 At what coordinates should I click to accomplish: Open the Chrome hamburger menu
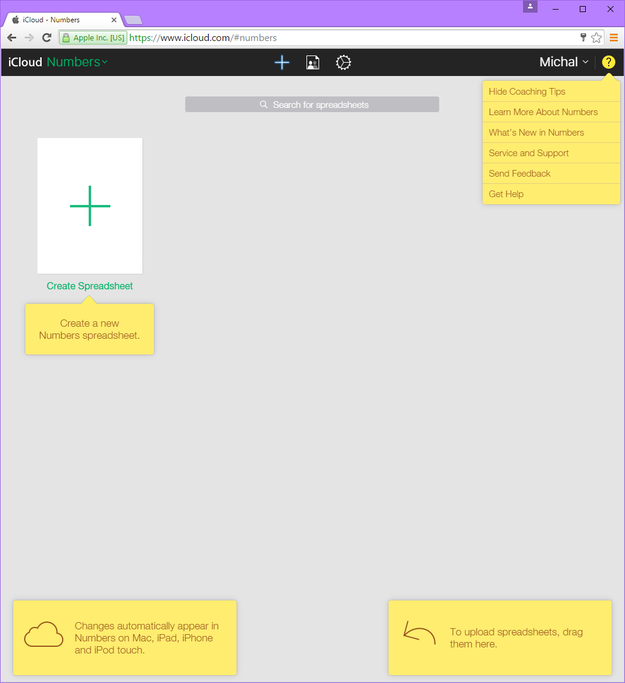click(x=614, y=38)
